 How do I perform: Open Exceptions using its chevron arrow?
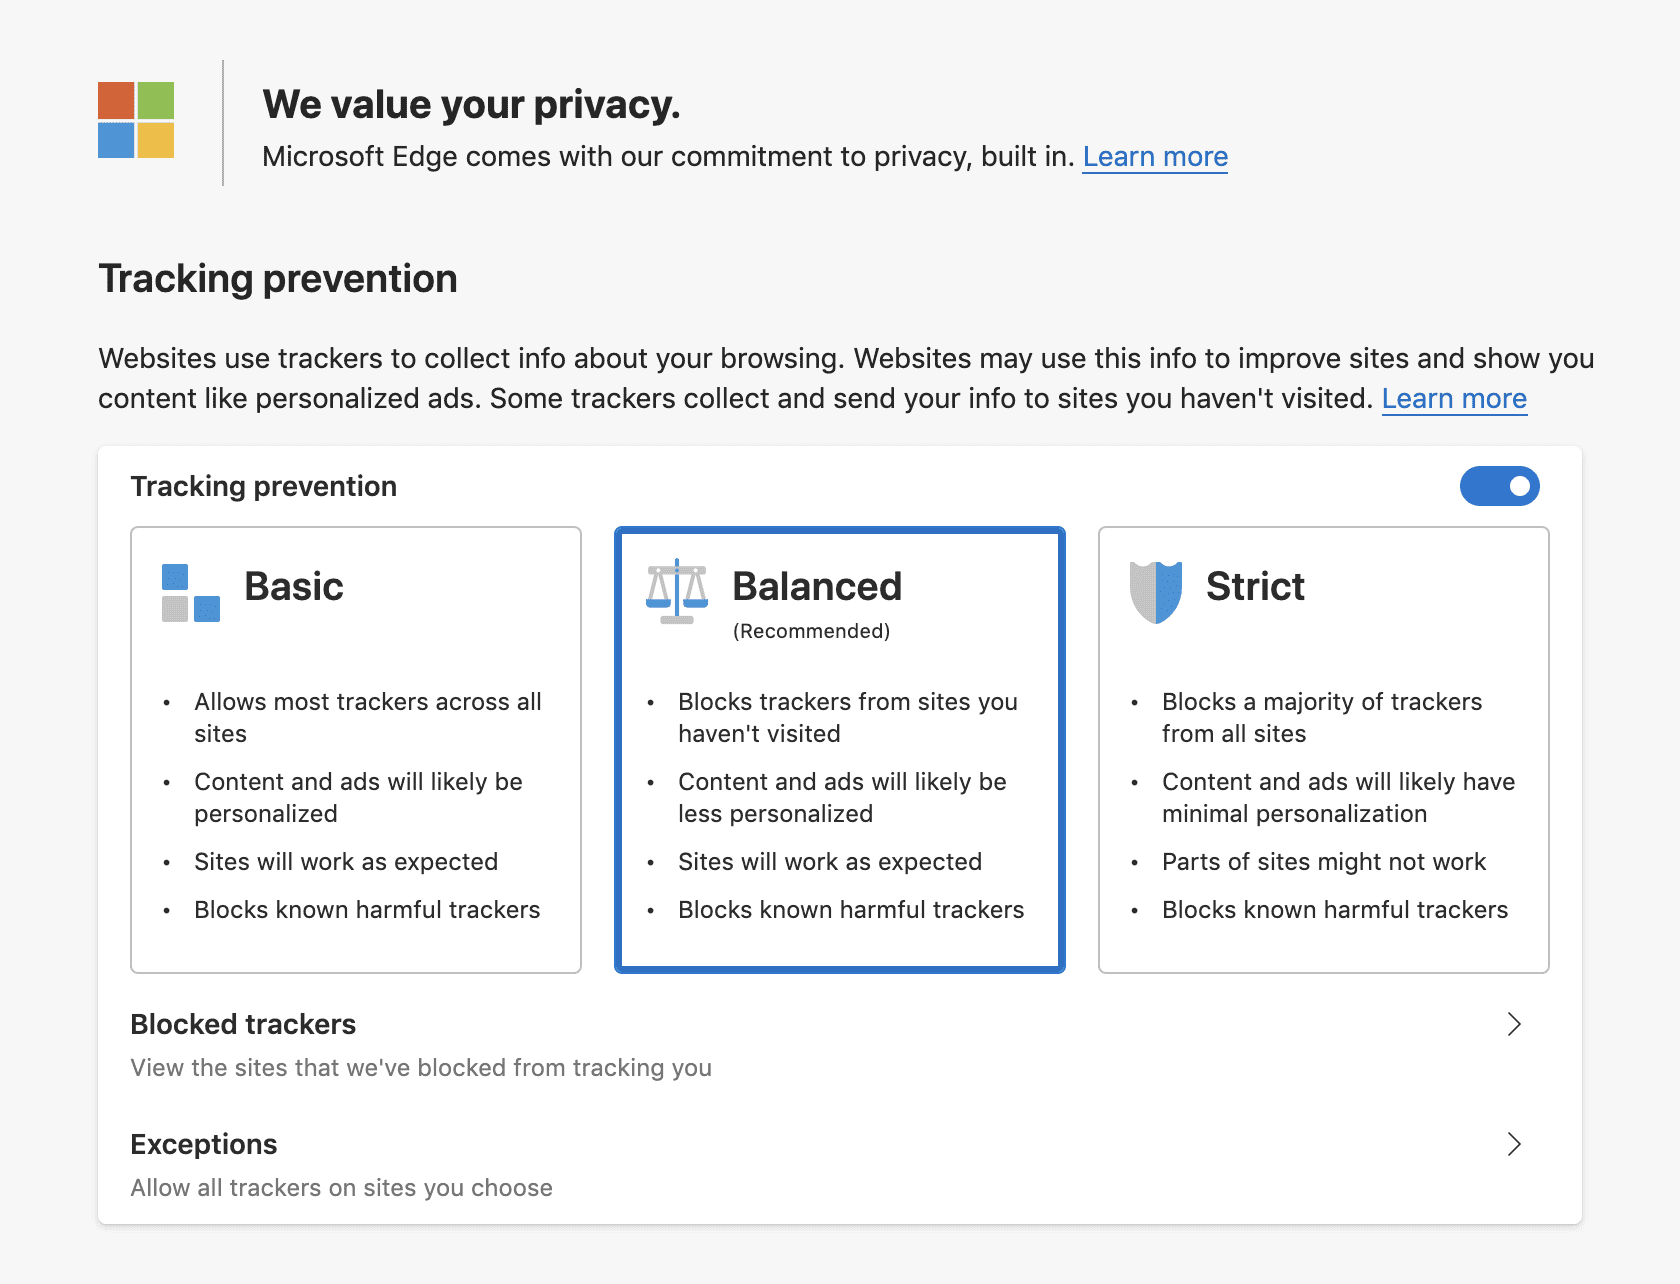click(1514, 1144)
